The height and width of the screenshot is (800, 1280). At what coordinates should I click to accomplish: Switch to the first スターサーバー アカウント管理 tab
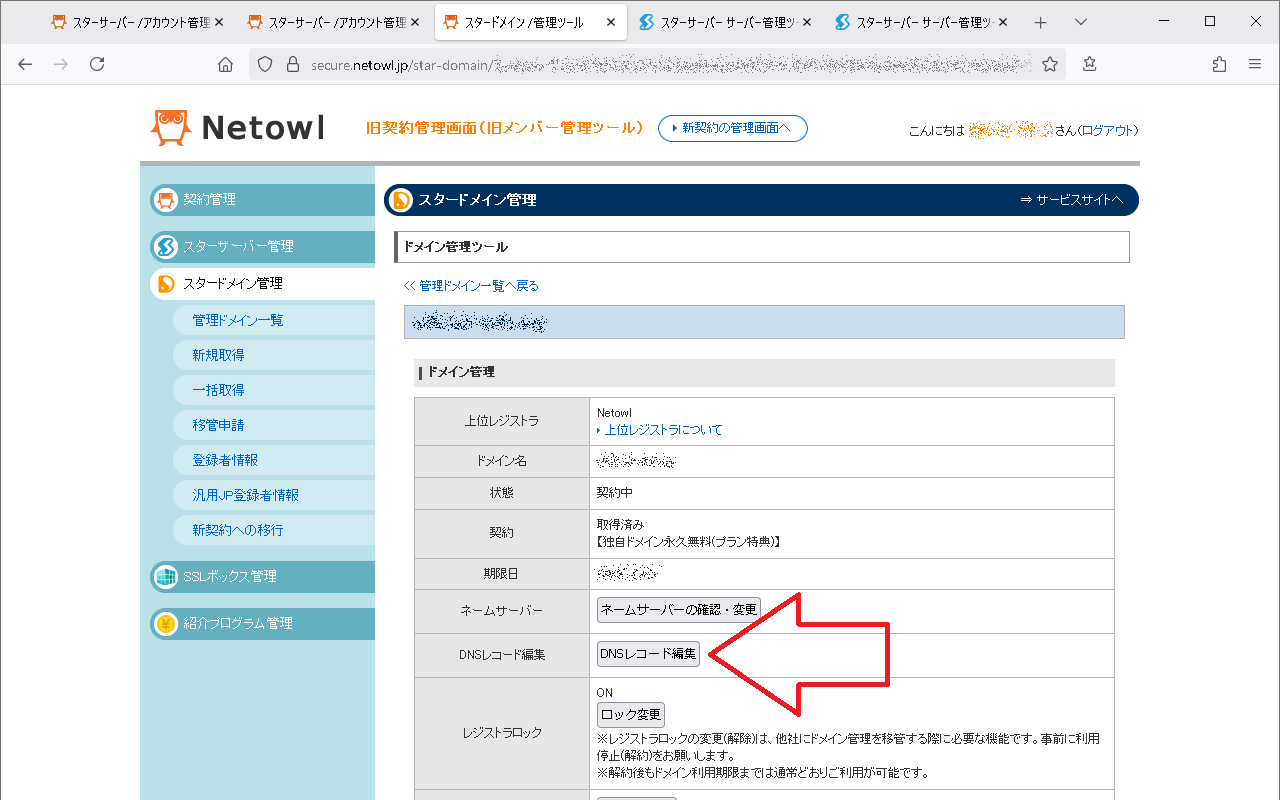click(x=136, y=22)
